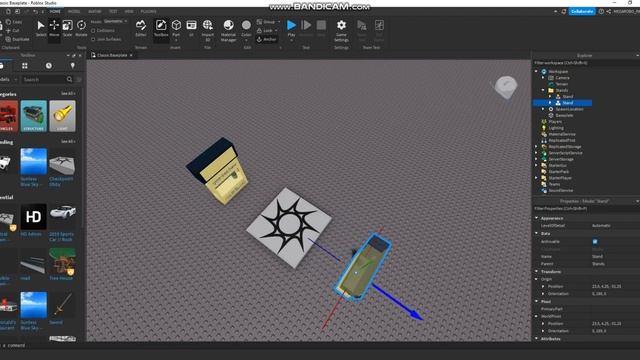Click the Group button

[x=267, y=22]
